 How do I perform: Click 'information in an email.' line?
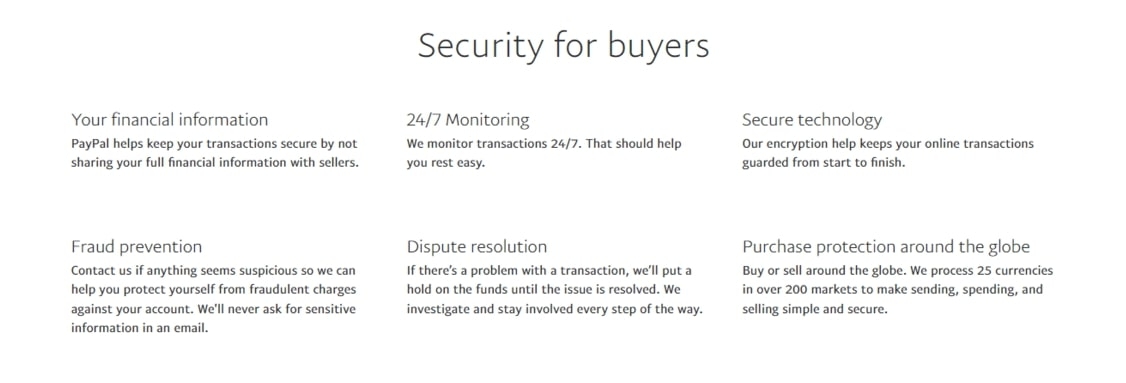tap(139, 328)
